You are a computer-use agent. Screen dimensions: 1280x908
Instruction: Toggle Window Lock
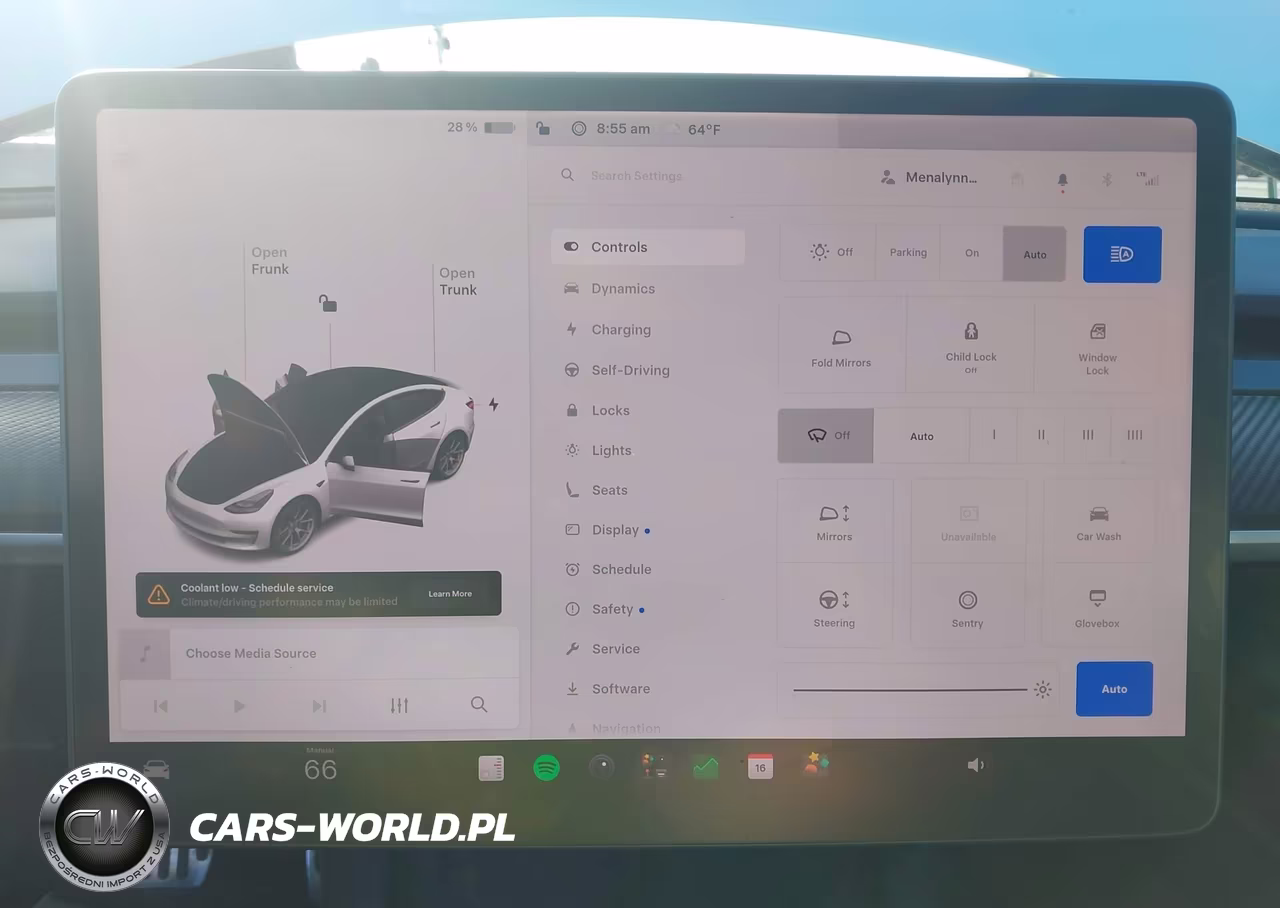(1097, 345)
